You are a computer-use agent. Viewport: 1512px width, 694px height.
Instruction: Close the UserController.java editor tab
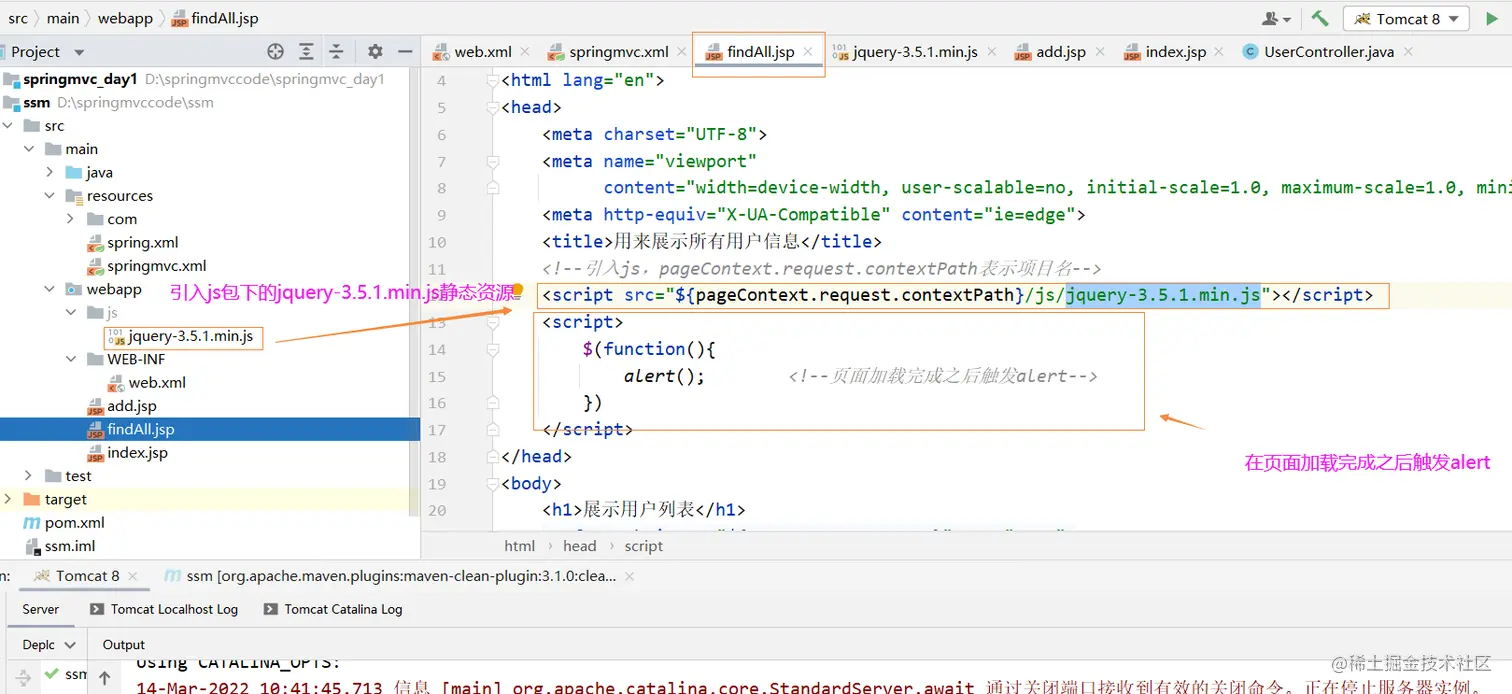click(1409, 52)
